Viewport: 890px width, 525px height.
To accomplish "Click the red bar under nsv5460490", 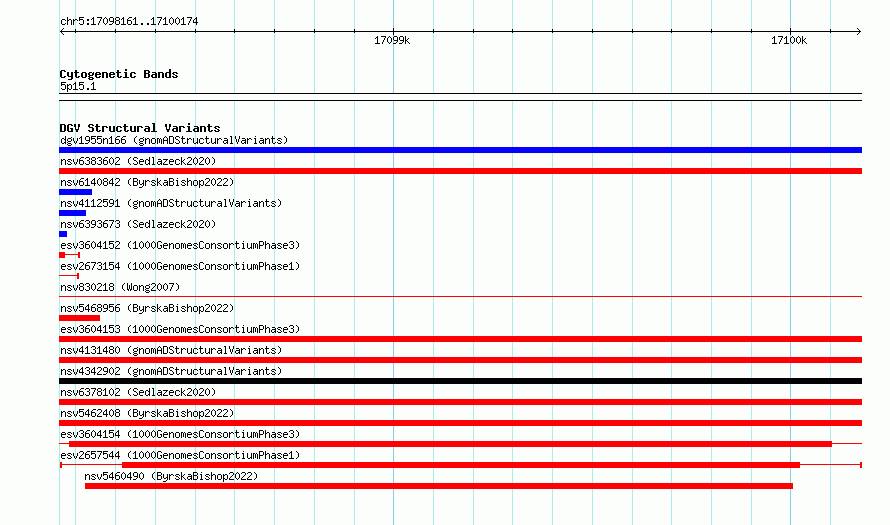I will tap(439, 486).
